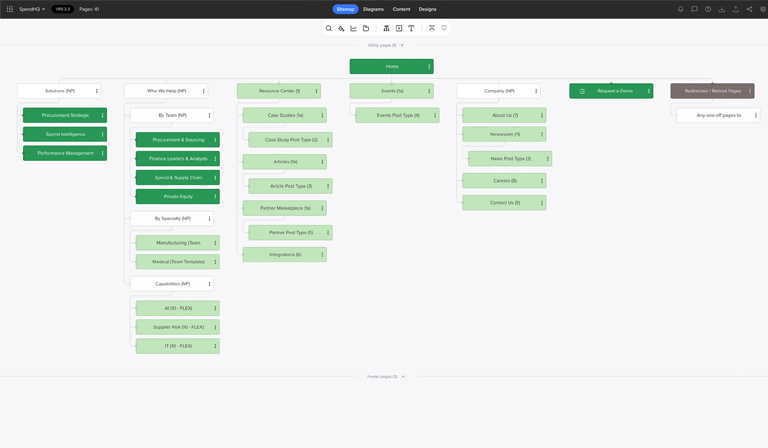Click the folder tool in toolbar
The width and height of the screenshot is (768, 448).
(x=365, y=28)
